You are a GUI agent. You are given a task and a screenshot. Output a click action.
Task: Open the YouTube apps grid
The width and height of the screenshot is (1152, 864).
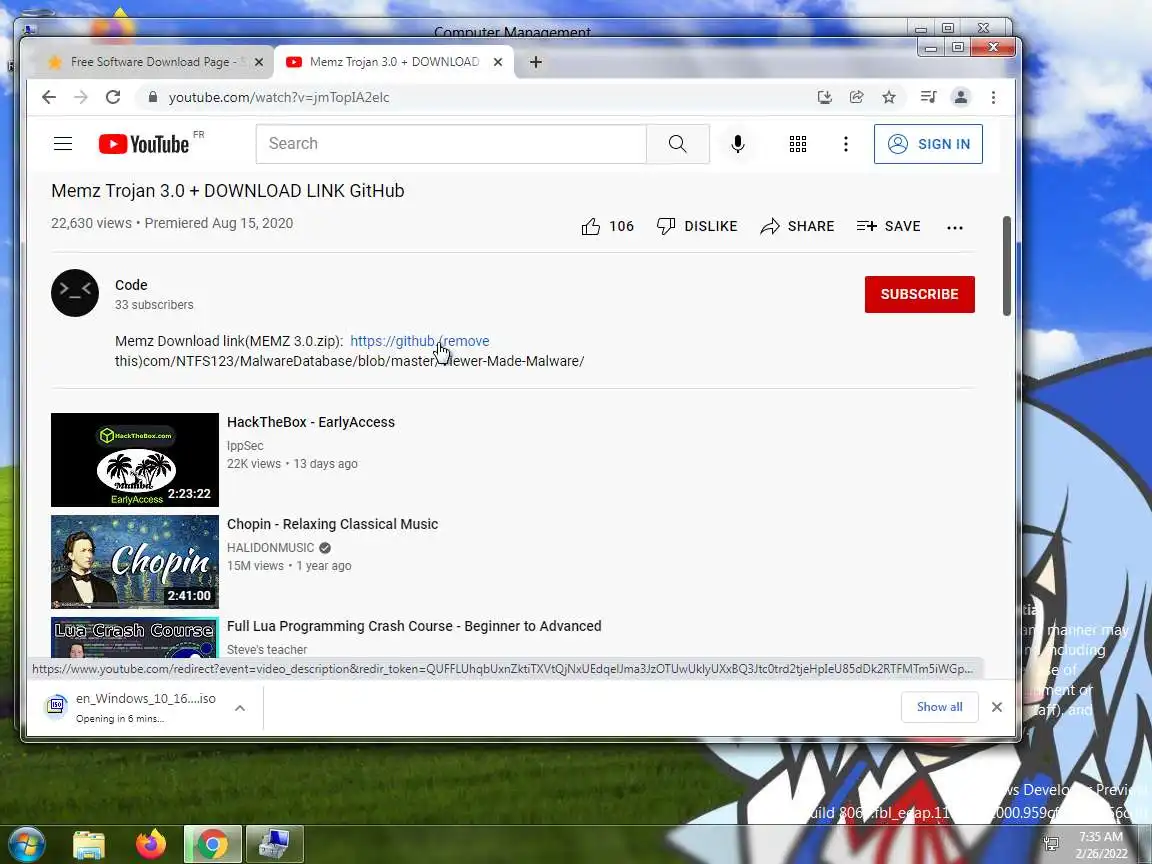point(798,144)
